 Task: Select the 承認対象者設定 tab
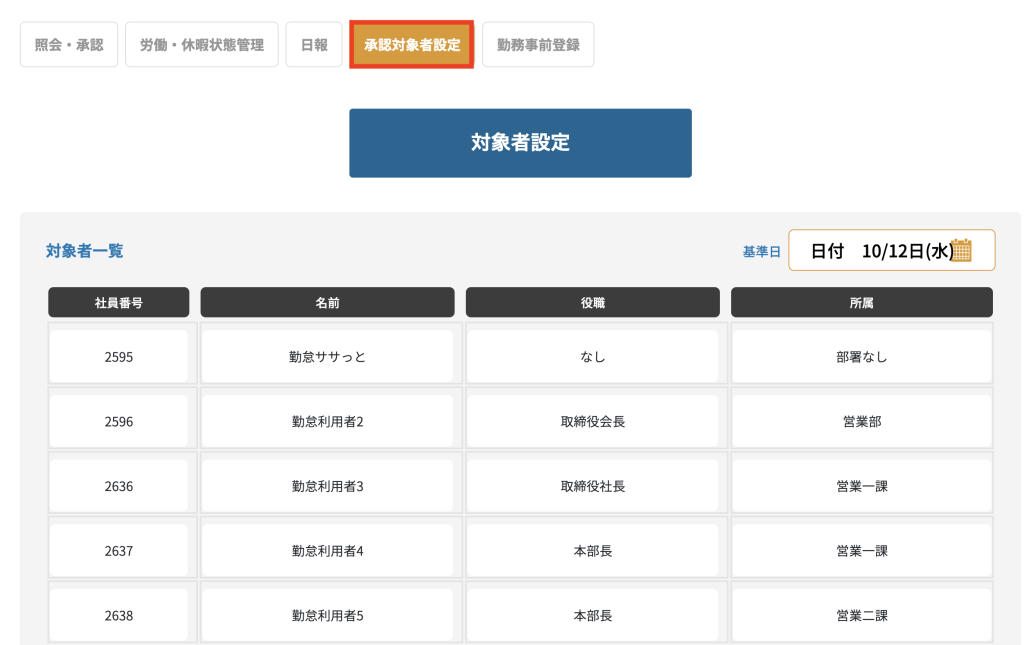point(411,44)
